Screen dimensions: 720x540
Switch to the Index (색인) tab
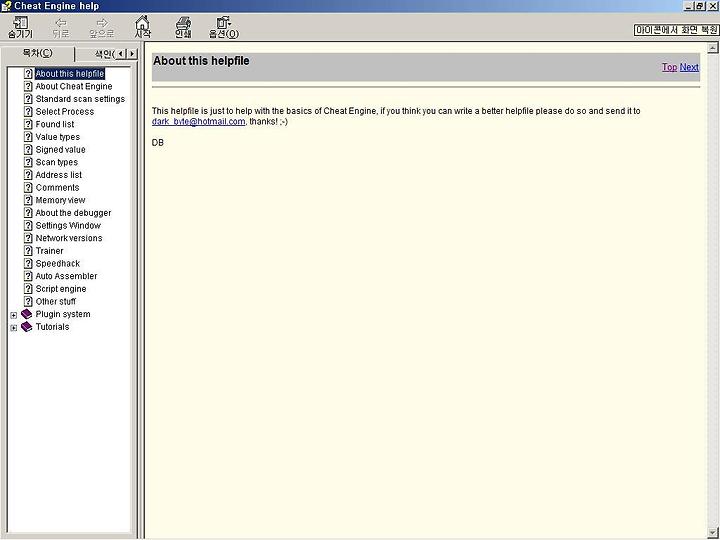click(x=104, y=54)
